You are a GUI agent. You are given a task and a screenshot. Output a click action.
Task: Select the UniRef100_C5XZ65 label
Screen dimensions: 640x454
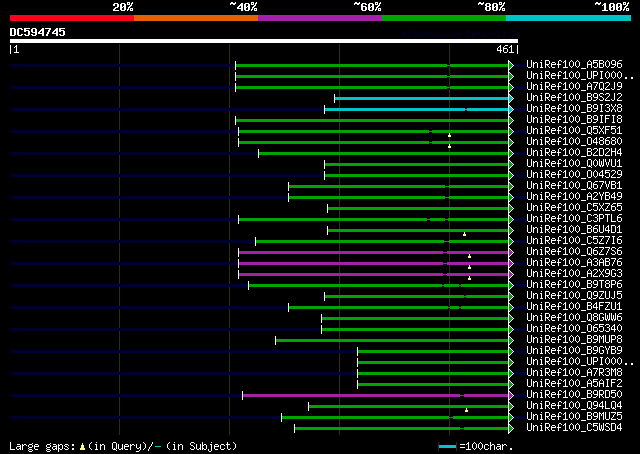[x=574, y=208]
